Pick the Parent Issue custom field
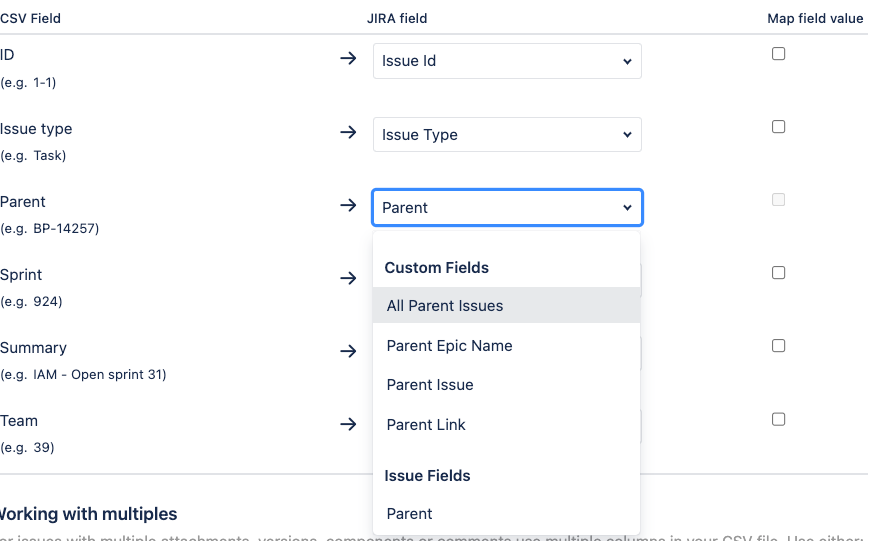This screenshot has width=871, height=541. click(430, 385)
